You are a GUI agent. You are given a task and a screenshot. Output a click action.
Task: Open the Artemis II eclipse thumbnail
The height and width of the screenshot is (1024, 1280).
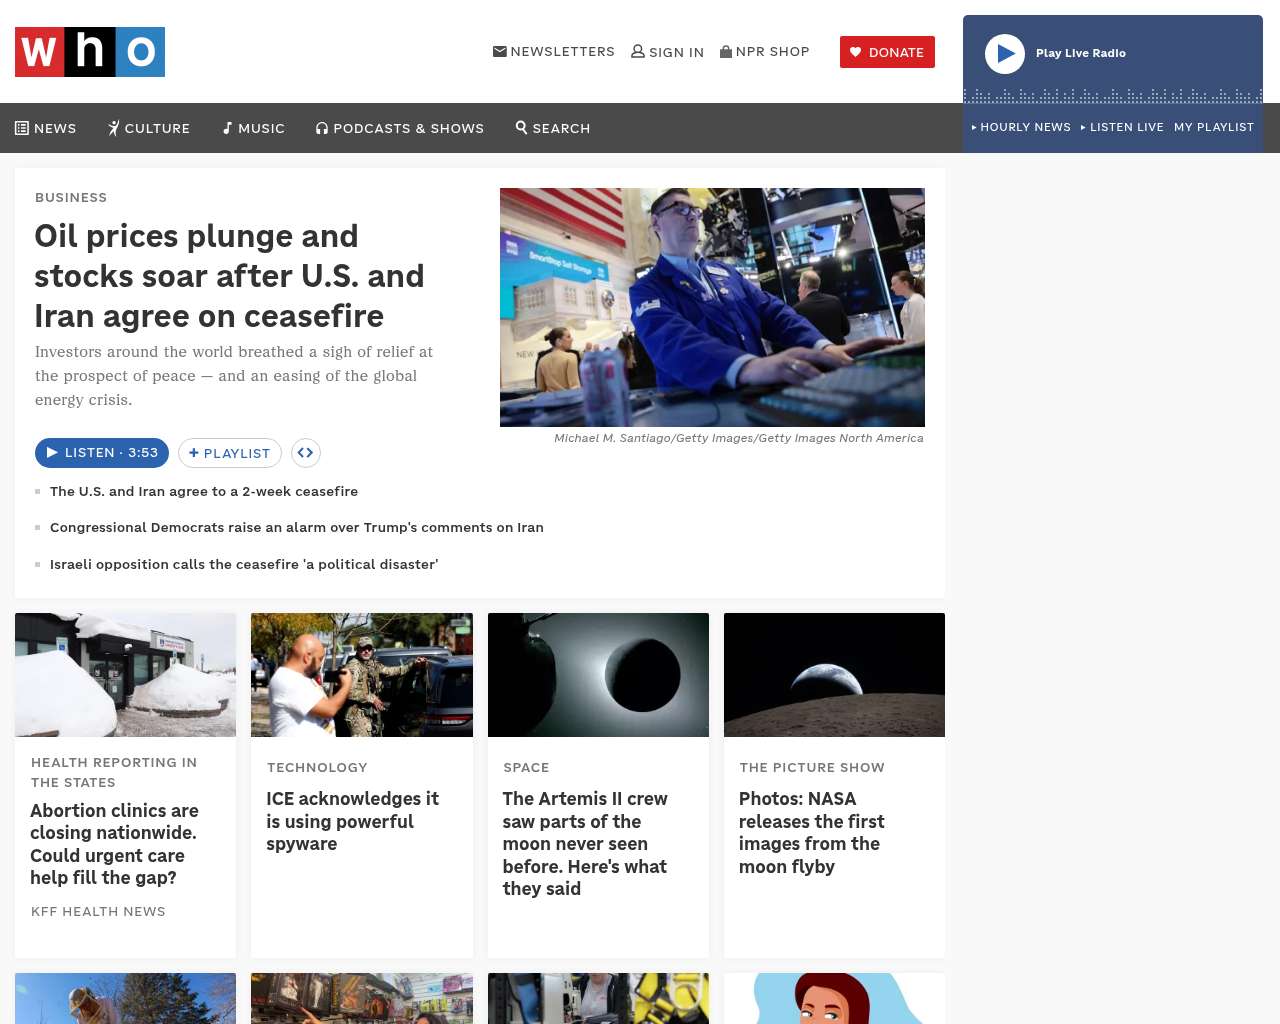(598, 675)
